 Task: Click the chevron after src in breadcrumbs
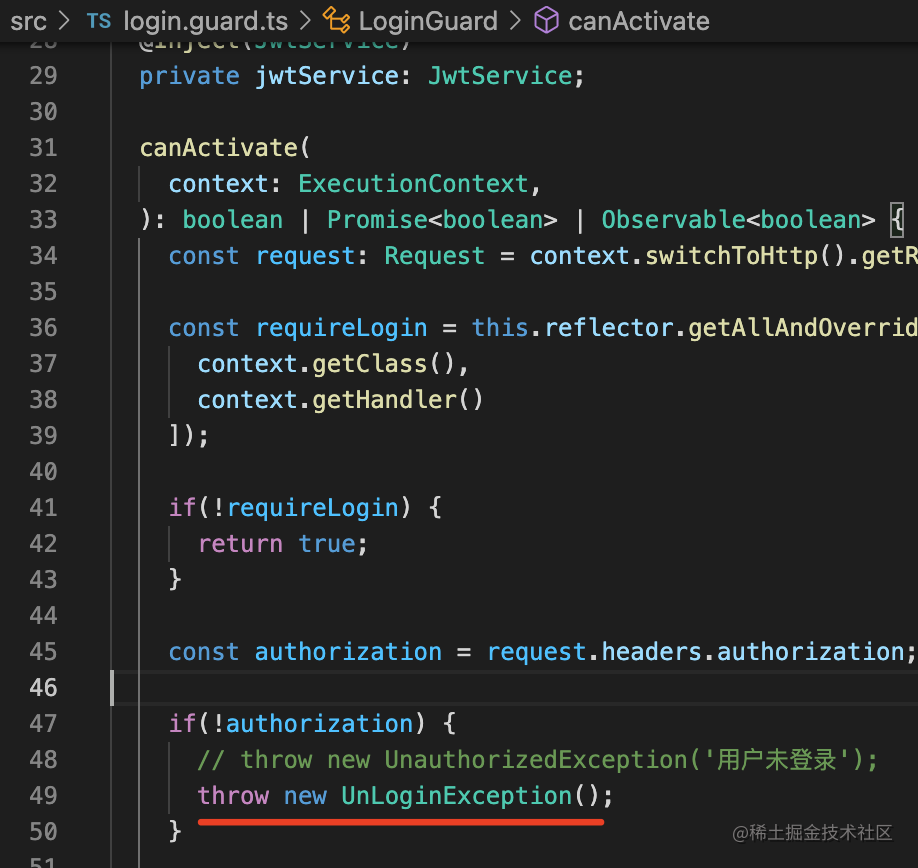tap(66, 21)
